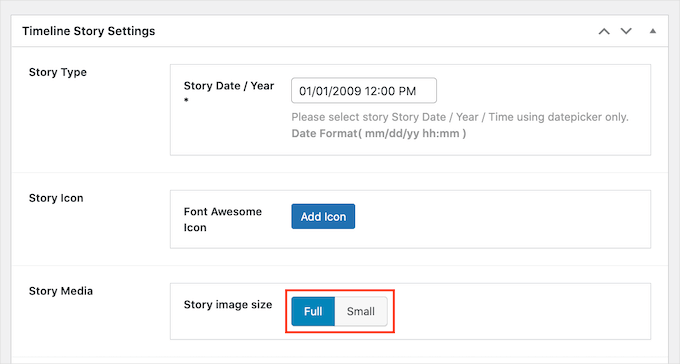Select Small story image size
This screenshot has height=364, width=680.
click(361, 312)
